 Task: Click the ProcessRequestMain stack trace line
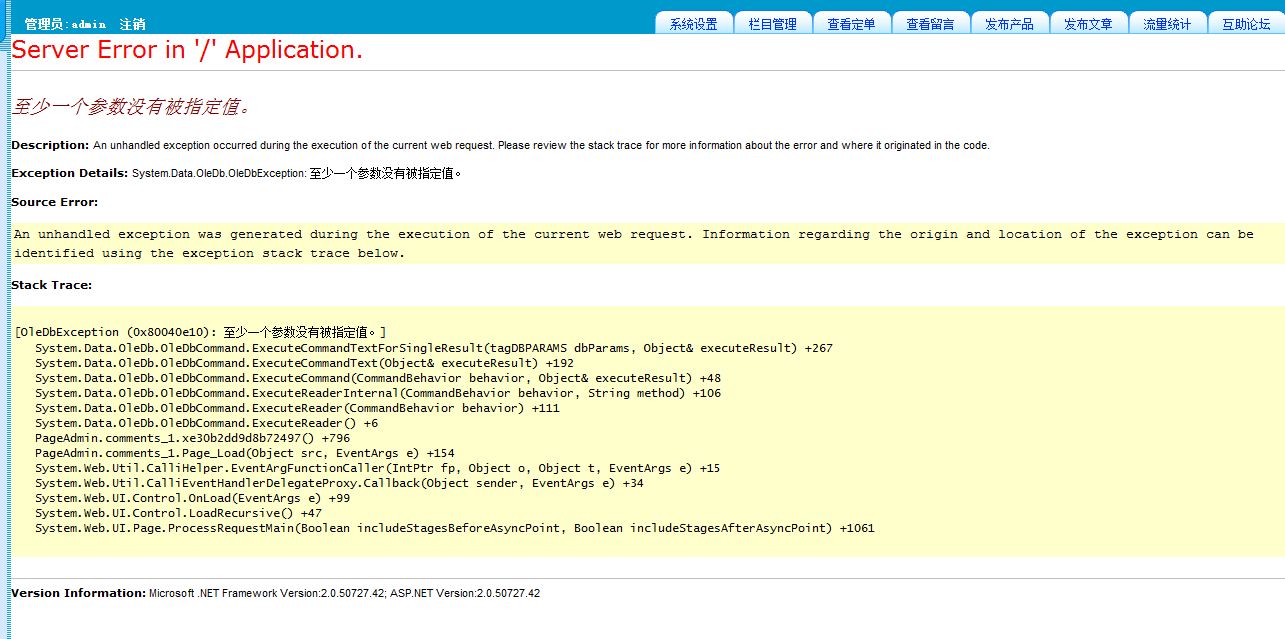pyautogui.click(x=454, y=528)
